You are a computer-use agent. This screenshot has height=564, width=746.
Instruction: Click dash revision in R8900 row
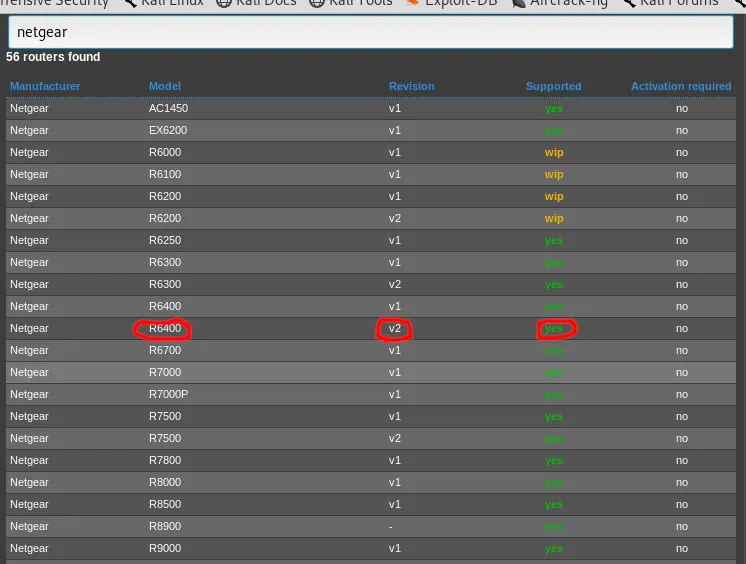(x=391, y=526)
